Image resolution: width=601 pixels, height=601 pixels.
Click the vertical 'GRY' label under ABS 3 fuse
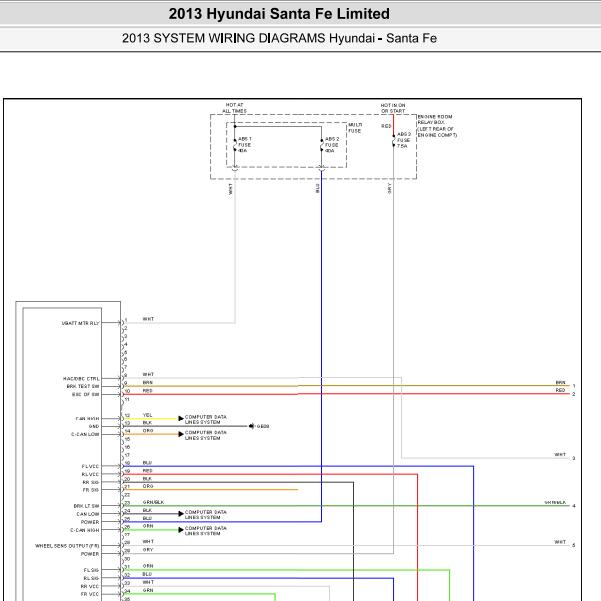tap(389, 188)
